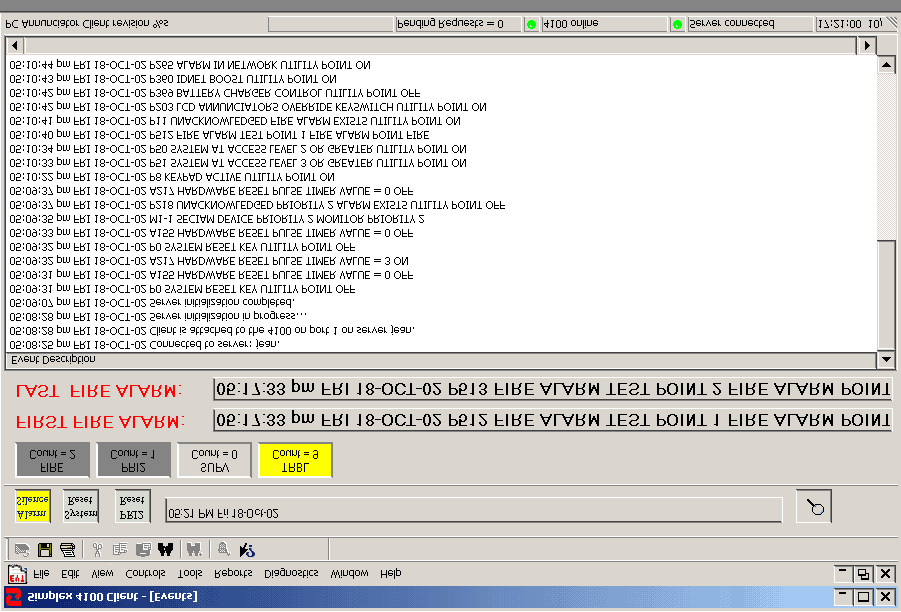This screenshot has width=901, height=612.
Task: Click the green LED beside 4100 online
Action: point(532,24)
